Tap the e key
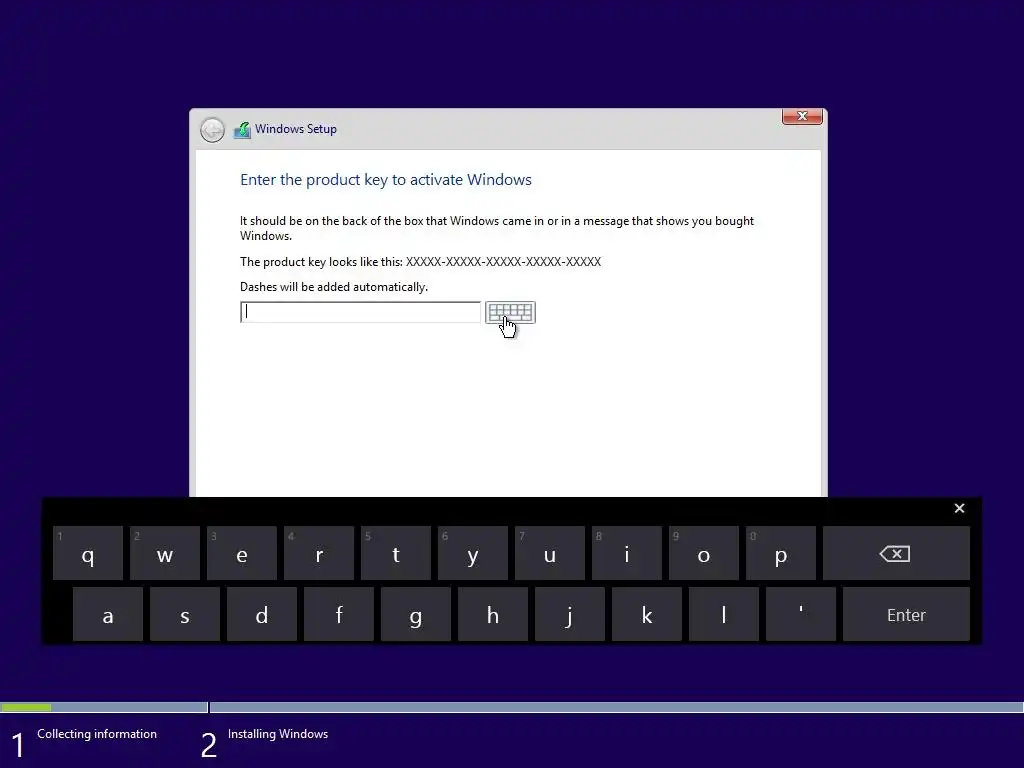 [x=242, y=553]
